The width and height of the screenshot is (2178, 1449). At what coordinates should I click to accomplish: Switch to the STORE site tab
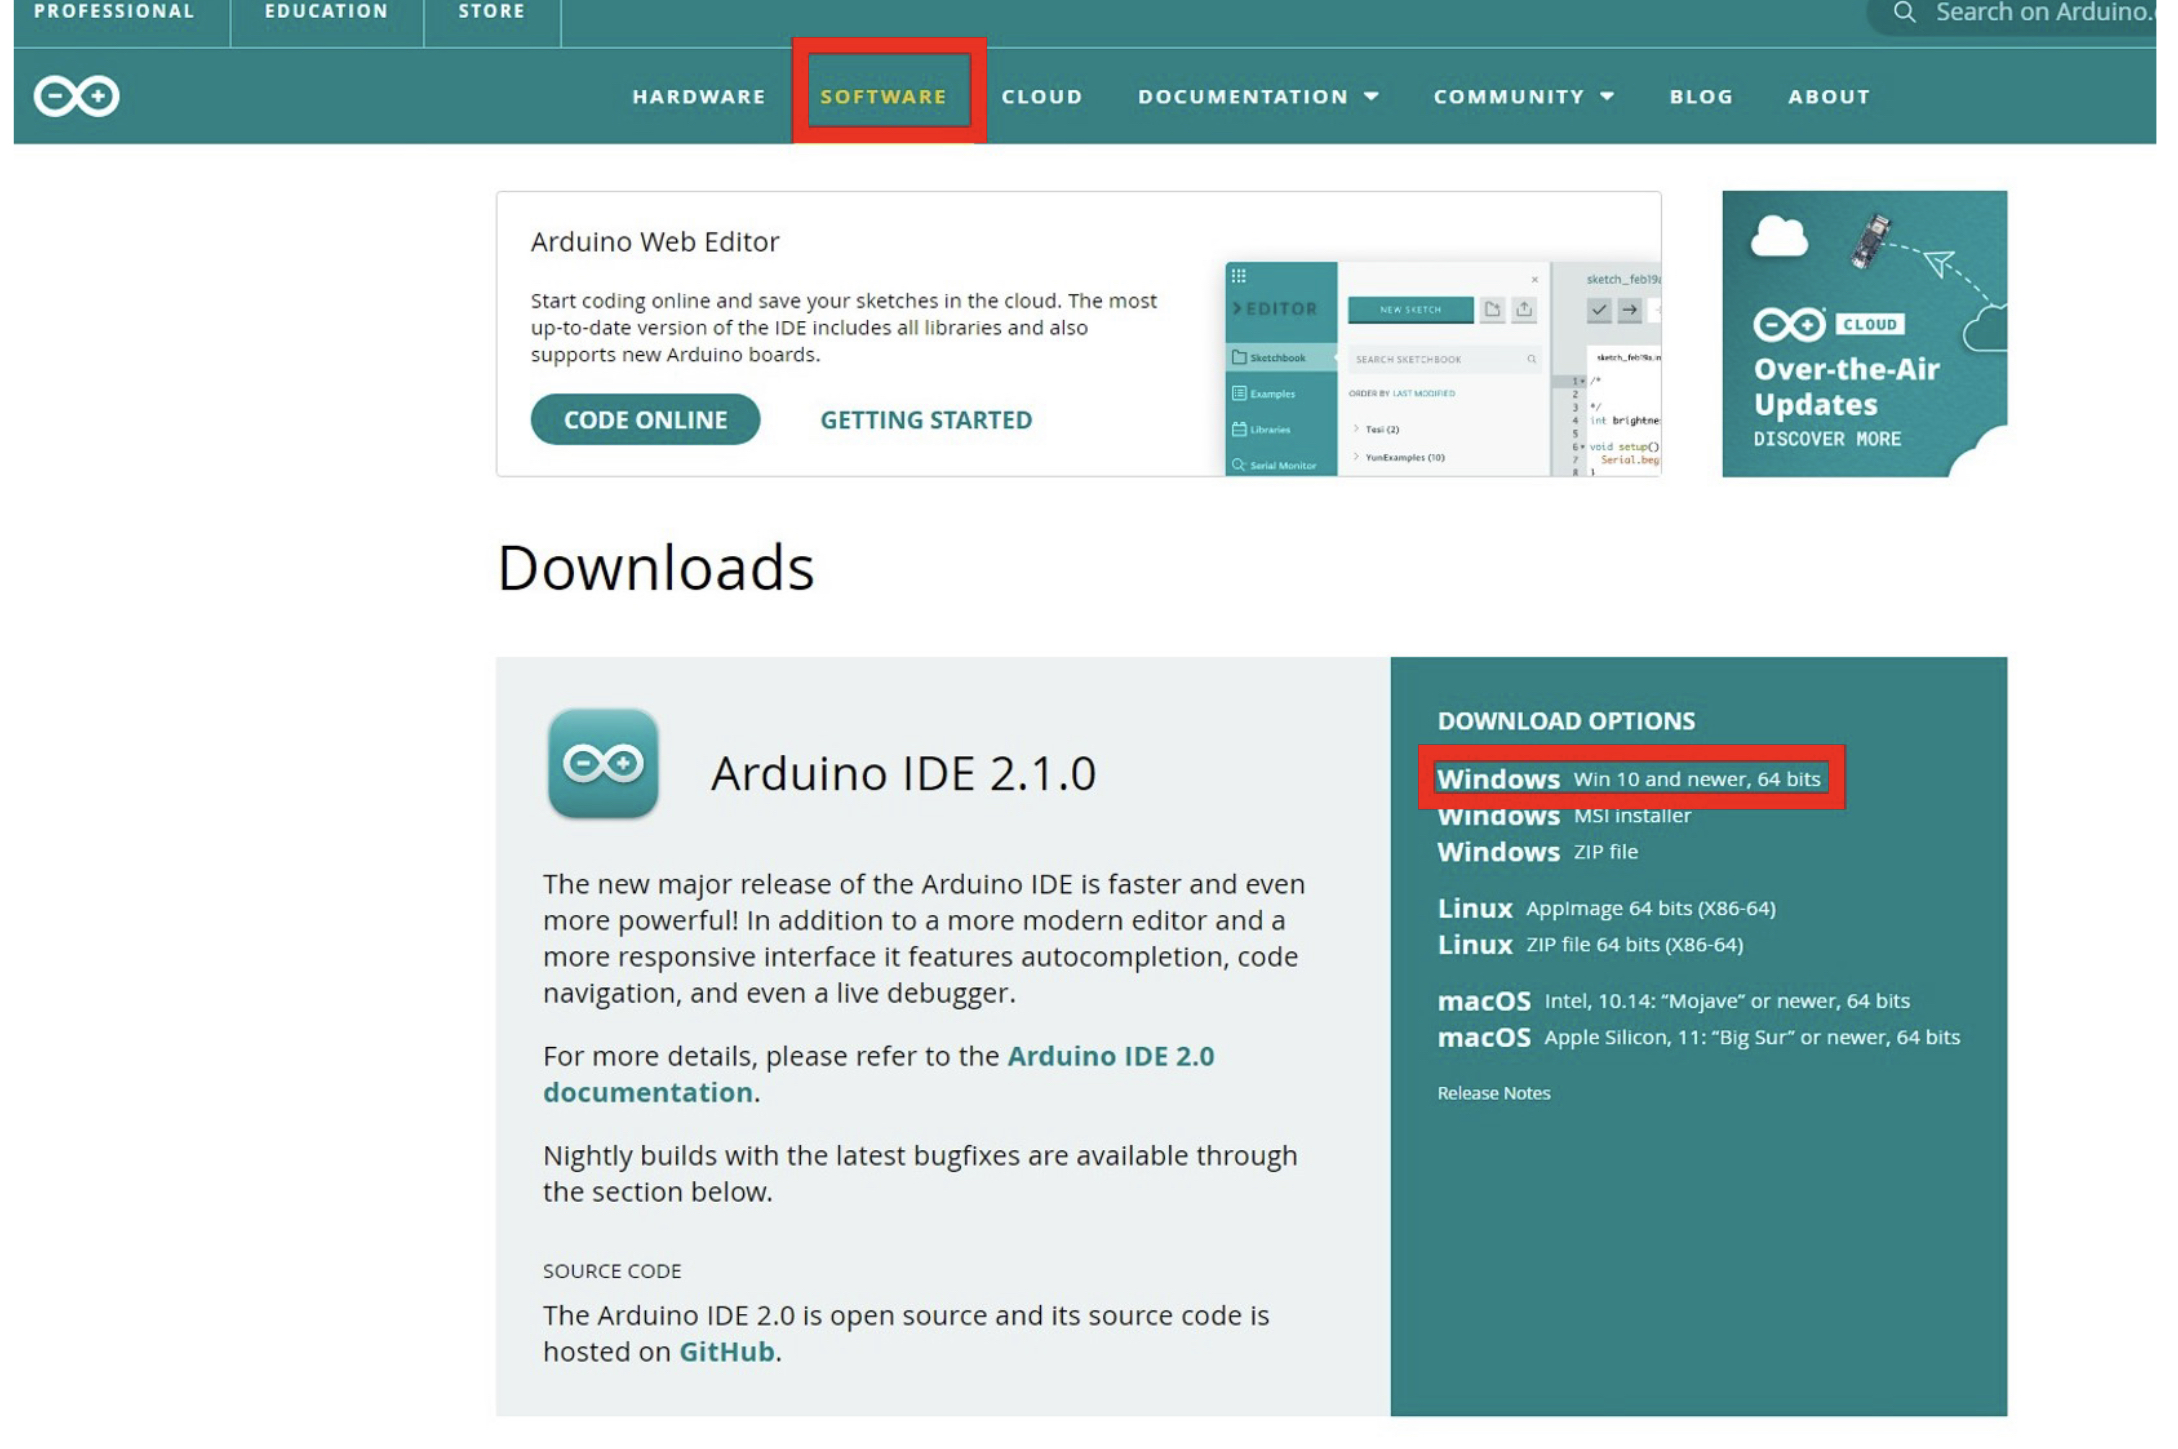tap(492, 12)
